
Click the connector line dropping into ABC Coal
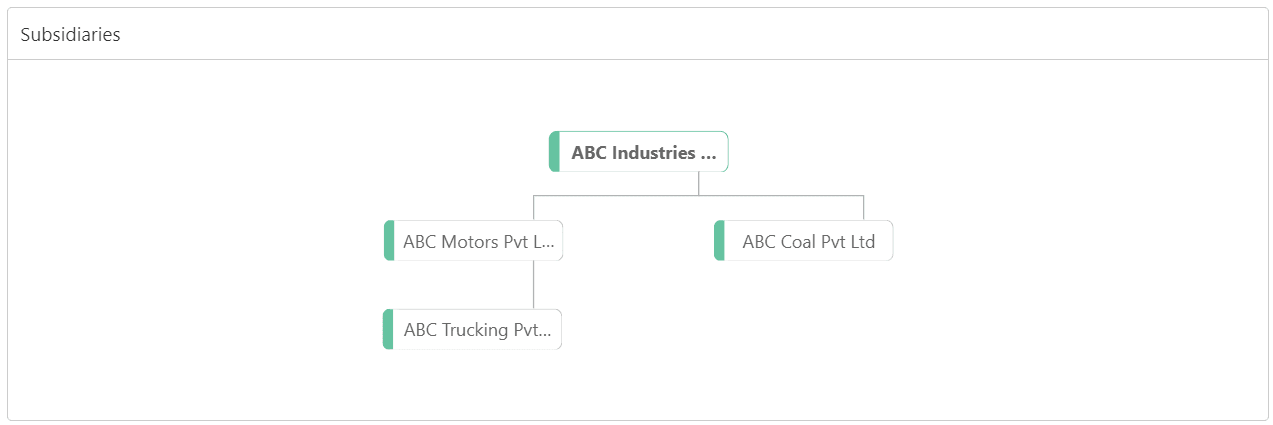coord(863,207)
